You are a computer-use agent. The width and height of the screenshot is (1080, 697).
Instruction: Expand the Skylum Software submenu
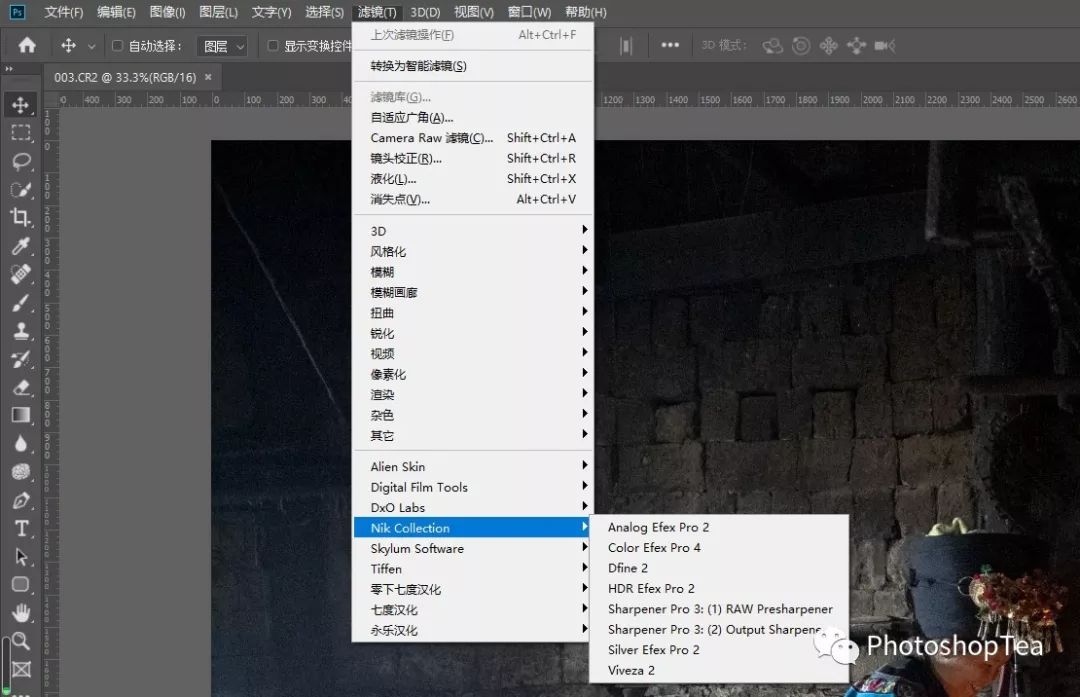(x=472, y=548)
